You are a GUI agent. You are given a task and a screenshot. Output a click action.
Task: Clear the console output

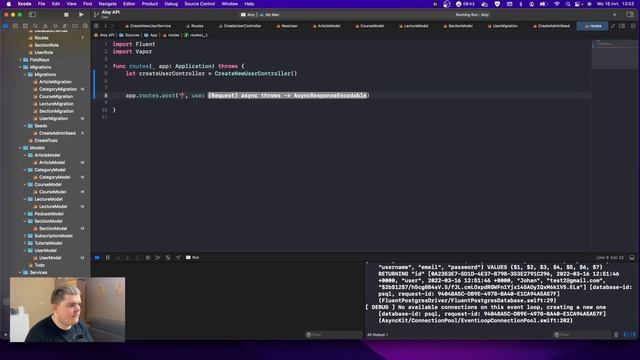[616, 335]
